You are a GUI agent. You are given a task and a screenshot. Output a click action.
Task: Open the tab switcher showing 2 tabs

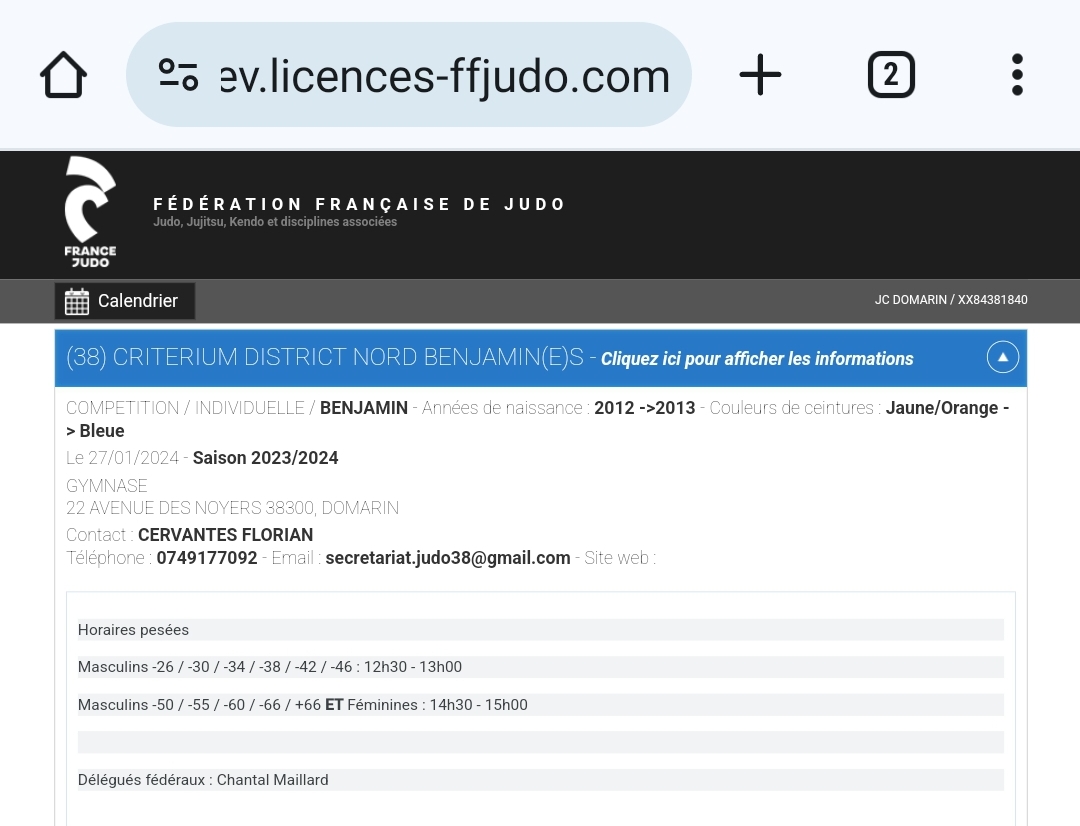[x=890, y=75]
